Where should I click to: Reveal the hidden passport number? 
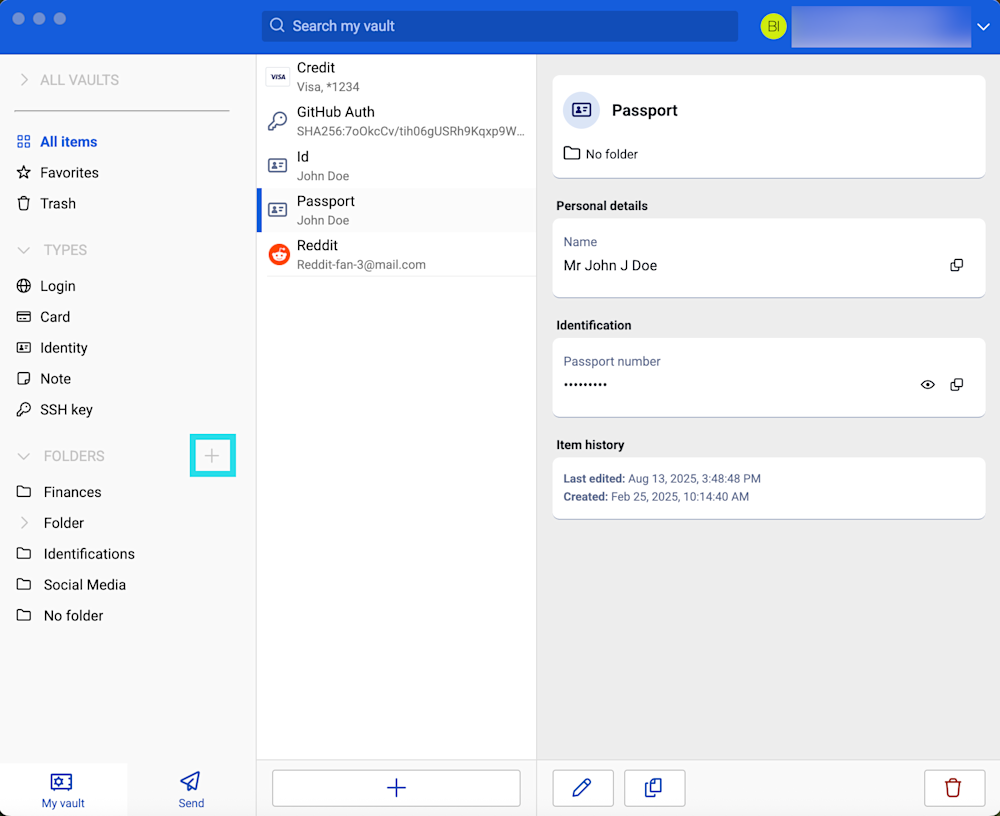point(927,384)
